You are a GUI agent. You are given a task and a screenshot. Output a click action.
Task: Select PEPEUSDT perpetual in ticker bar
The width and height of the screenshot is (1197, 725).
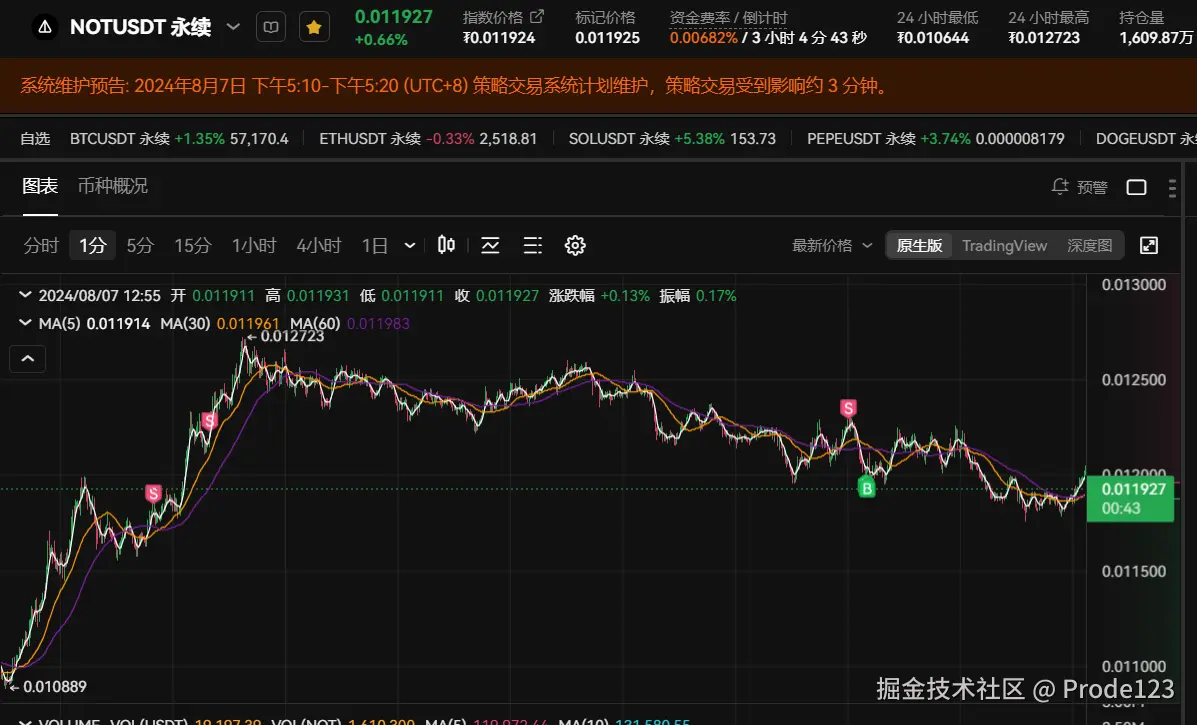coord(936,139)
